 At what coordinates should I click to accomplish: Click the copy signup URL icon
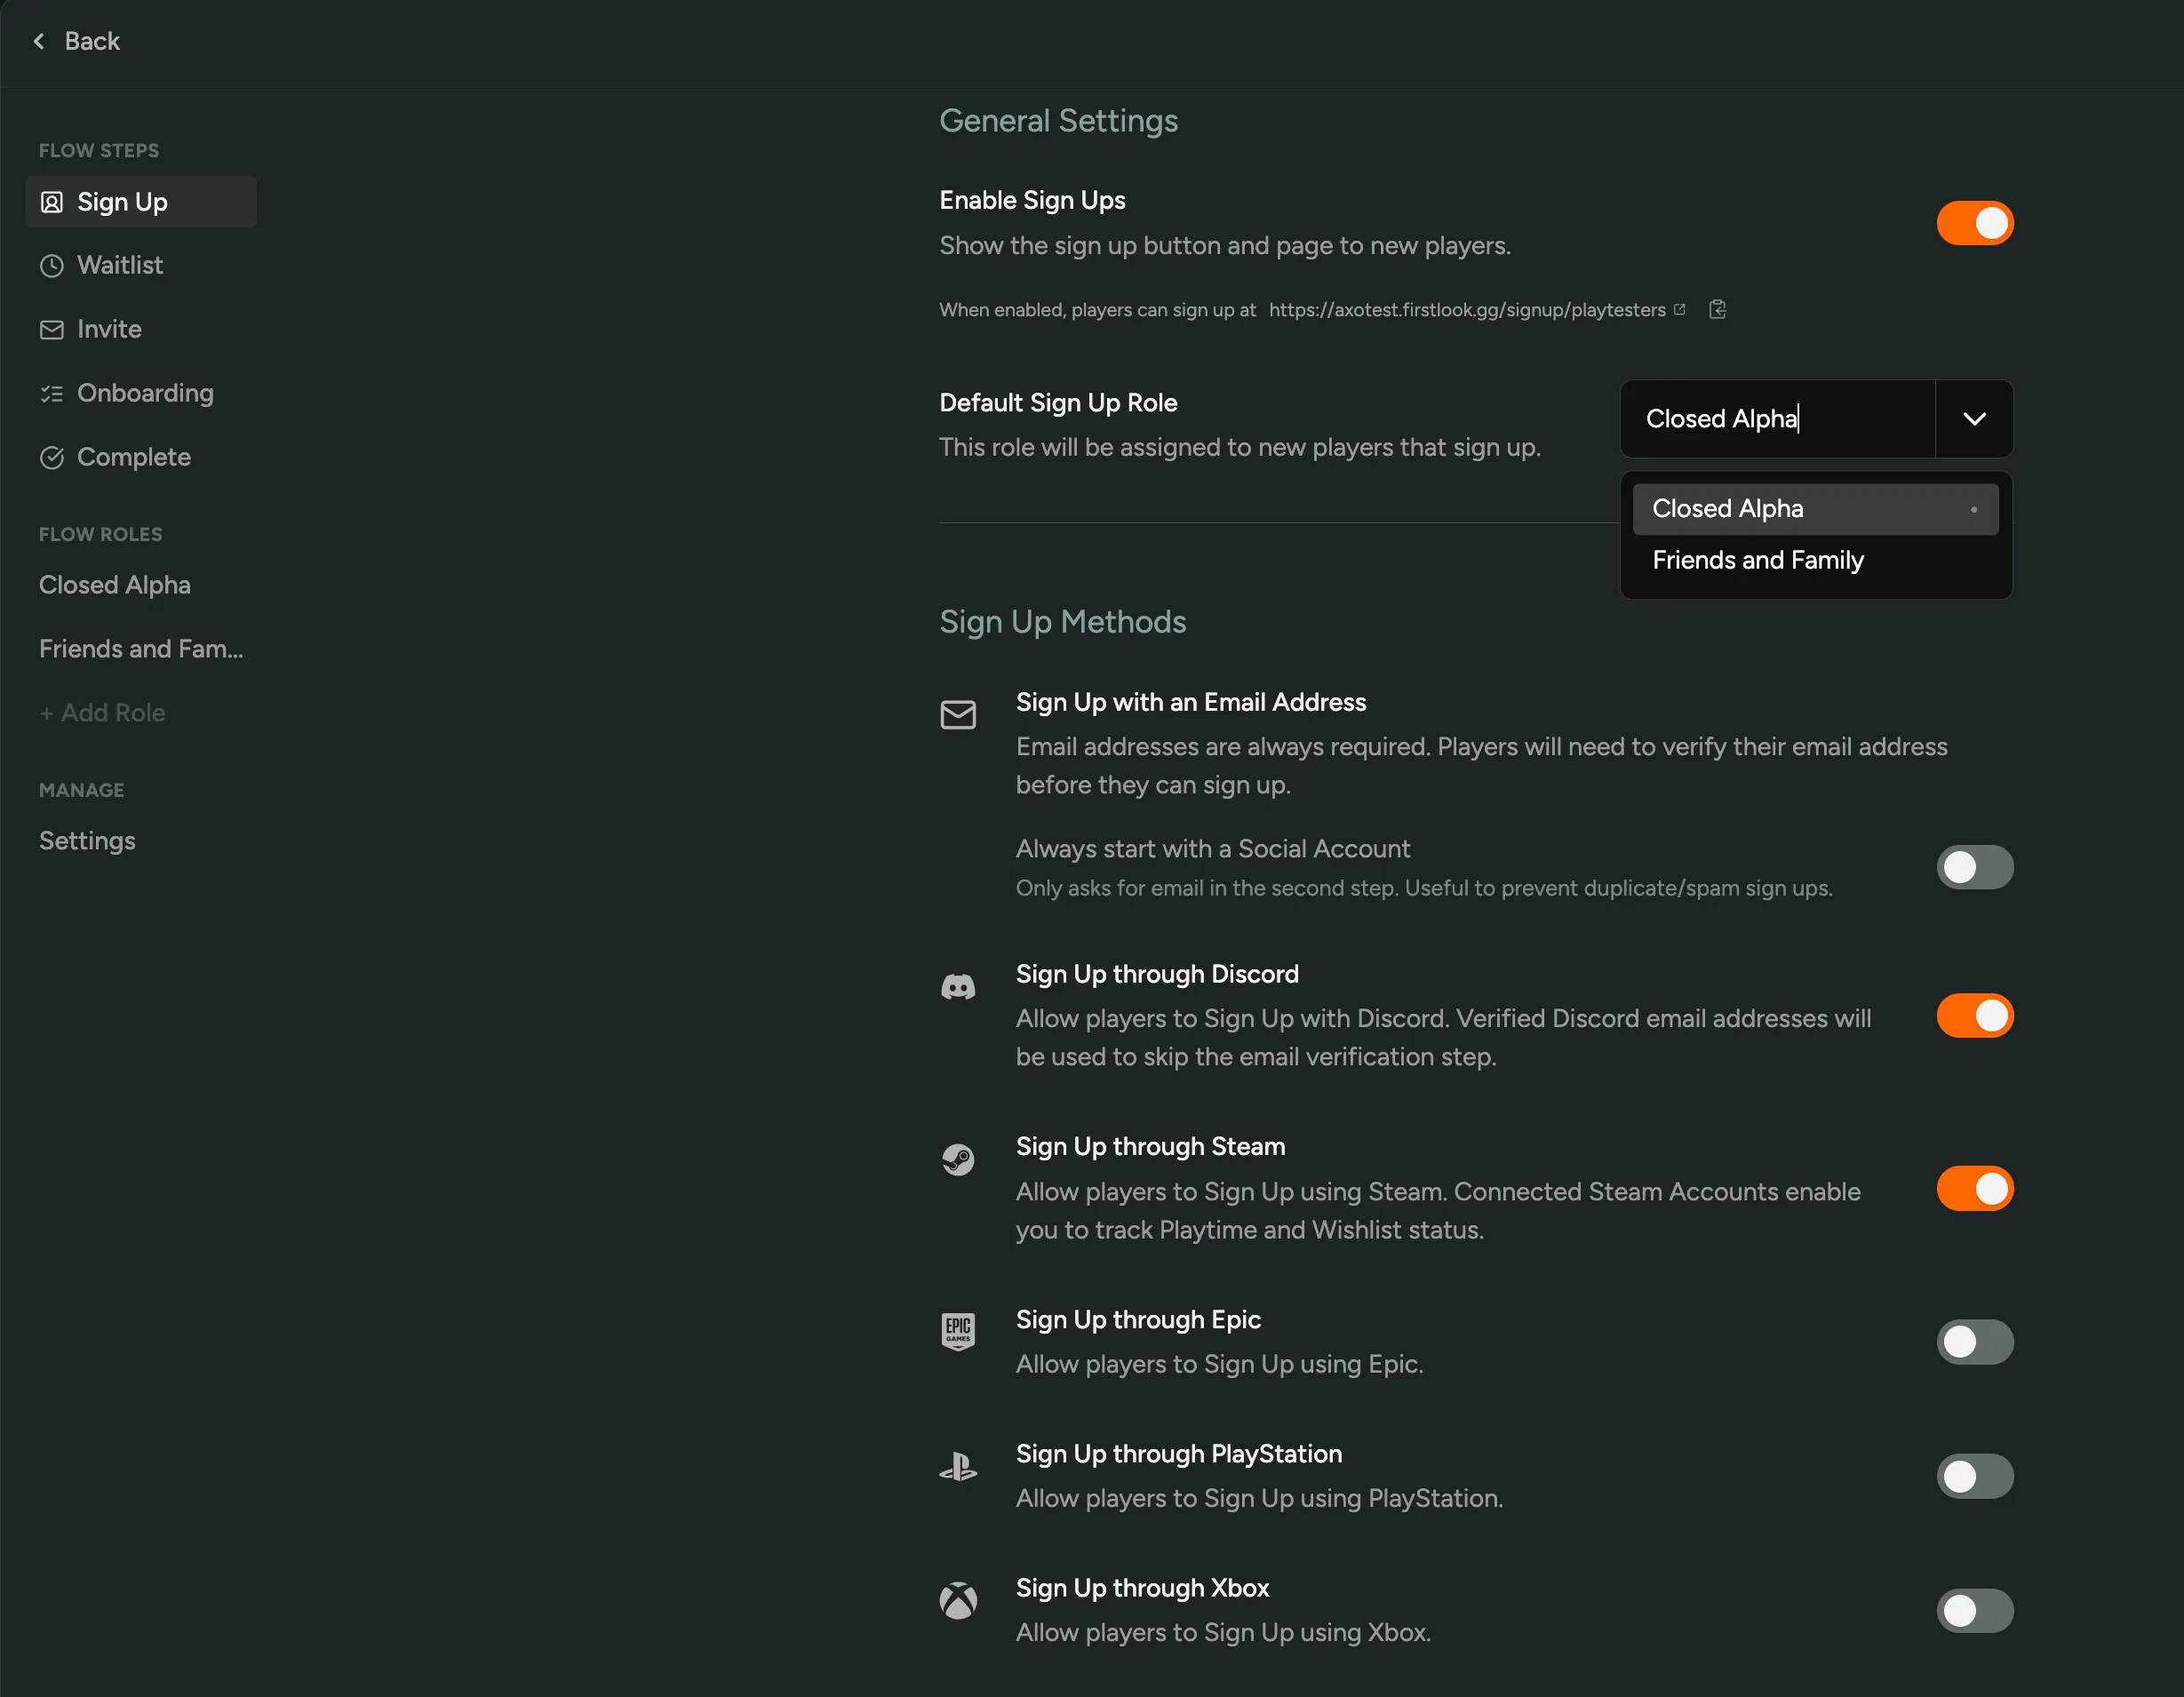click(1717, 309)
